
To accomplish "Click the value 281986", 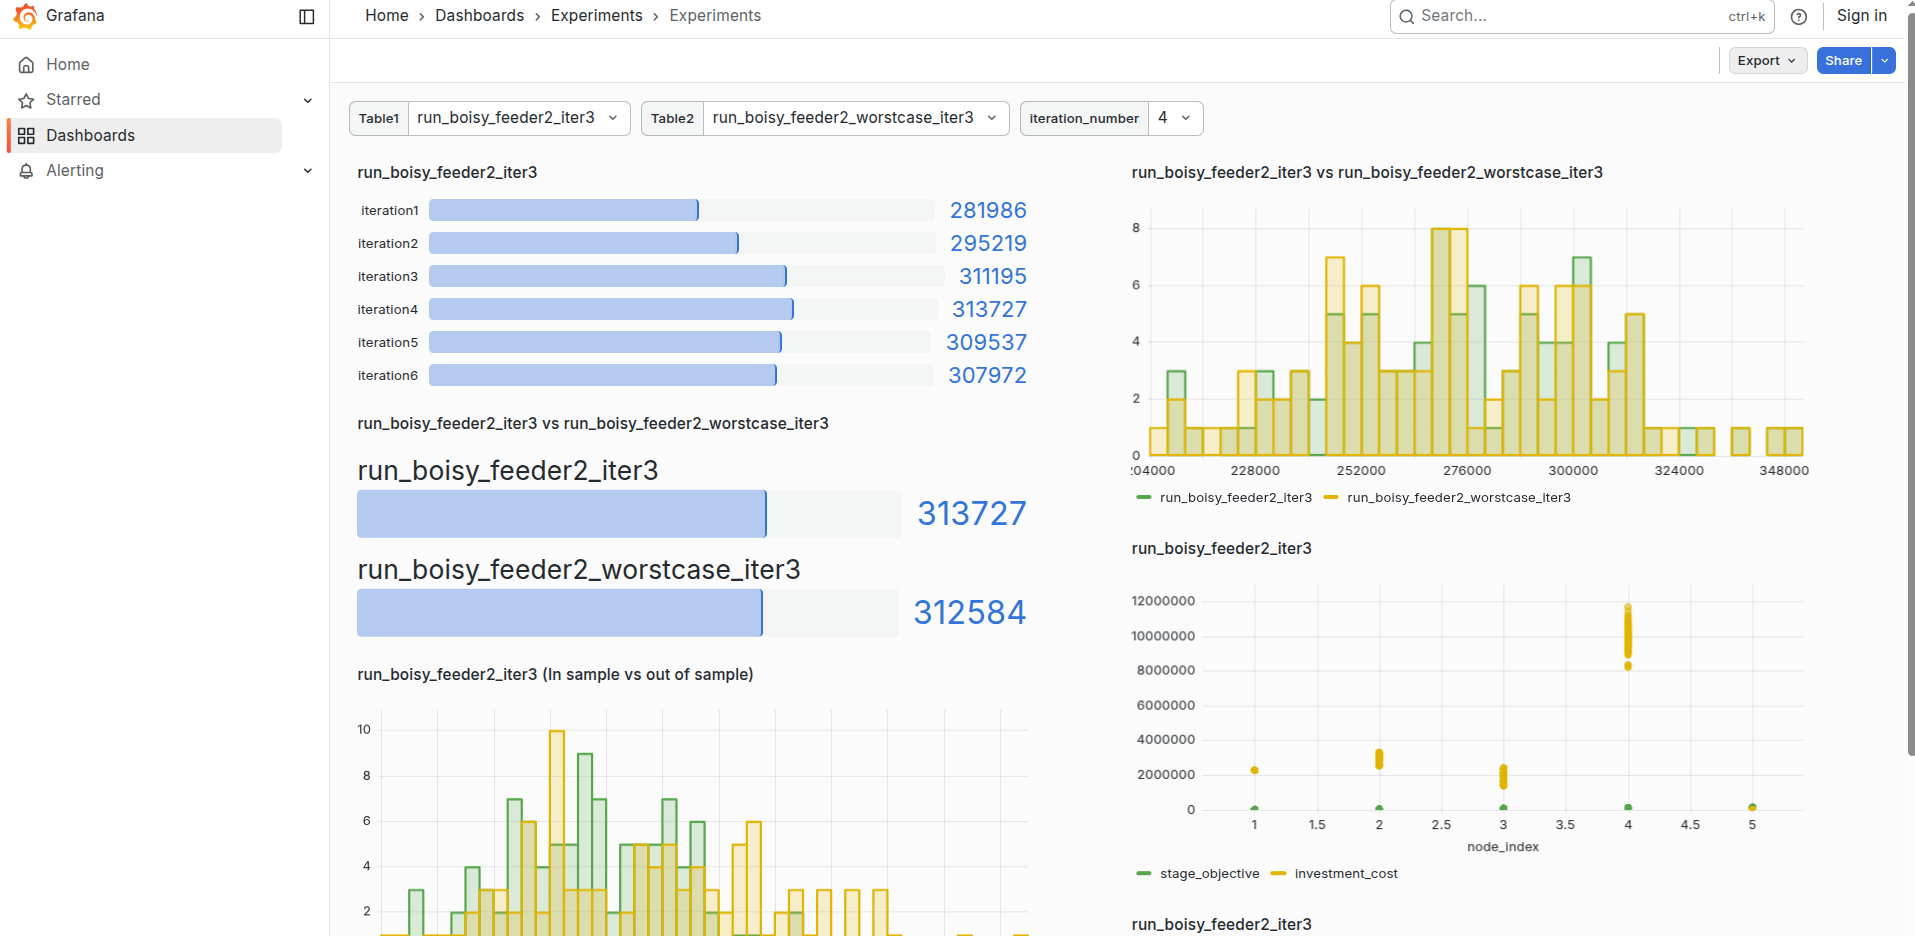I will point(988,210).
